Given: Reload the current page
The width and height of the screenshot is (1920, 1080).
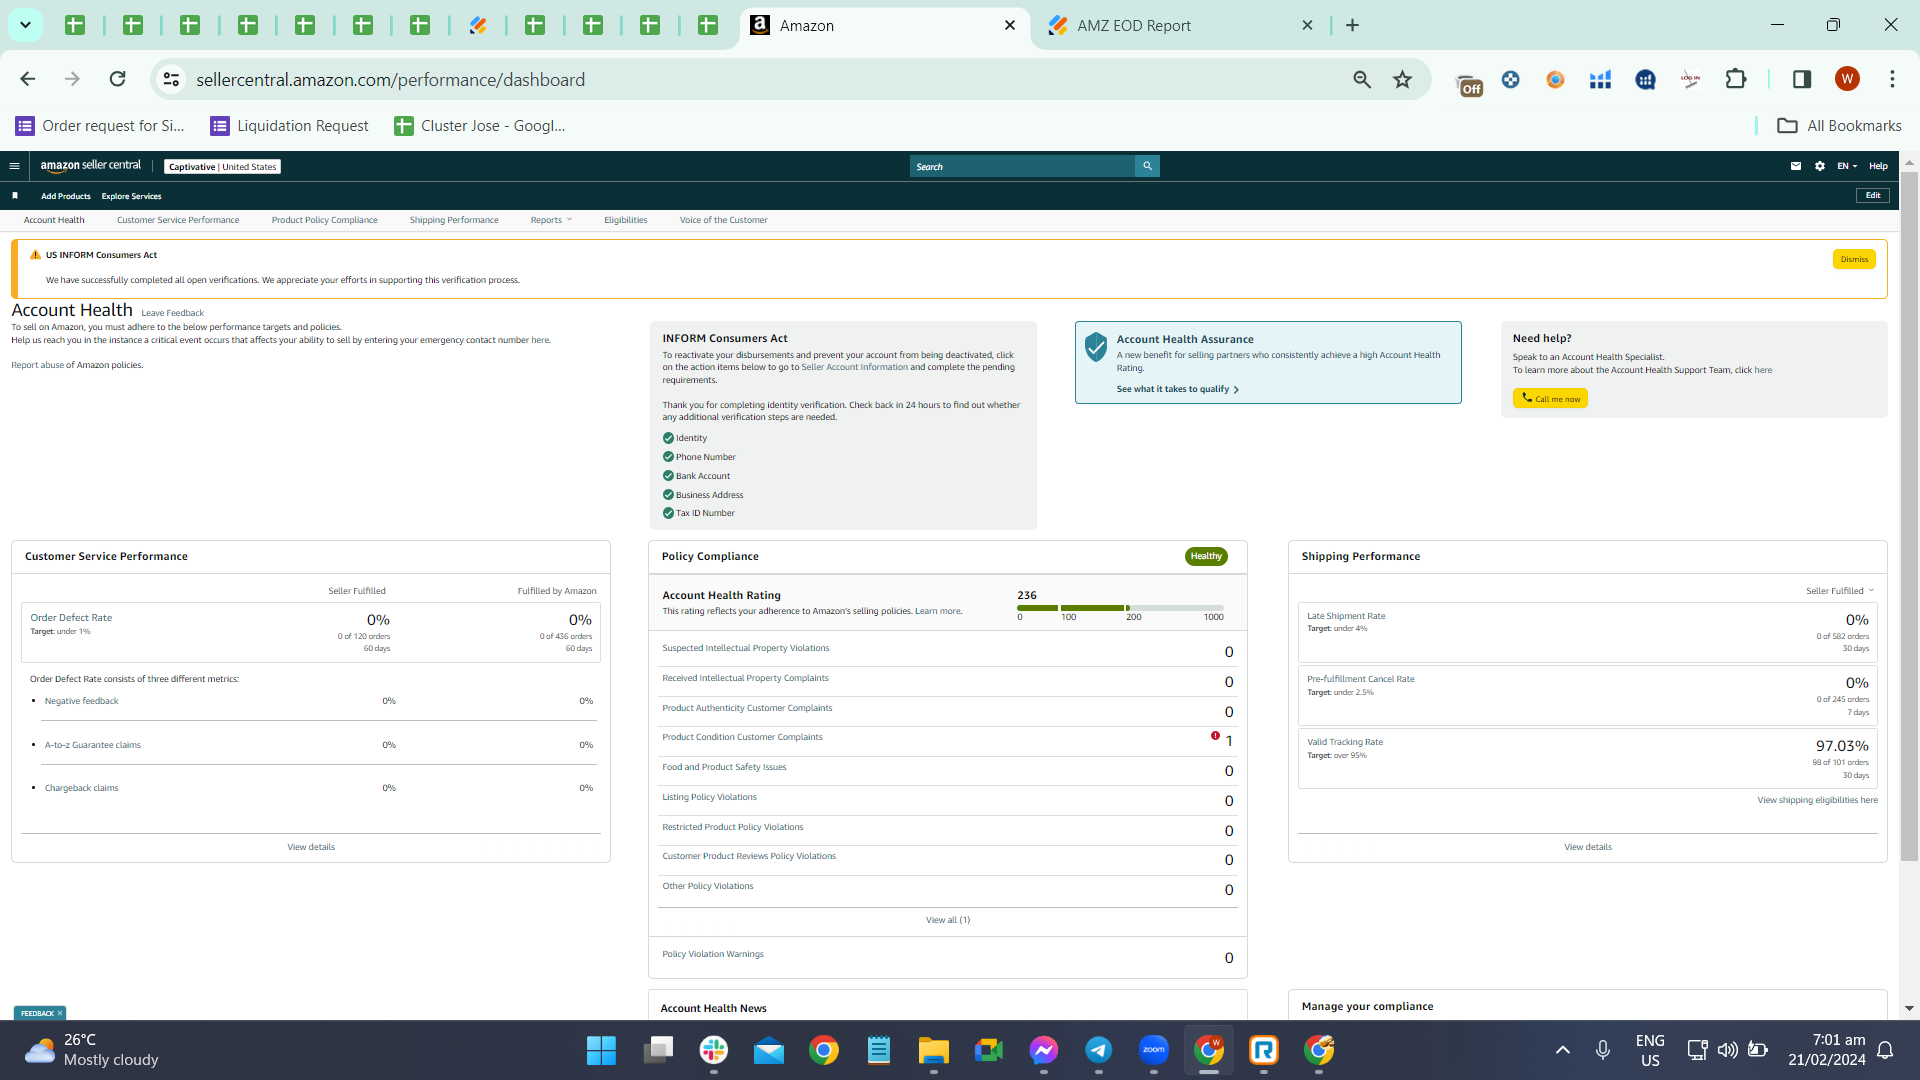Looking at the screenshot, I should click(x=117, y=79).
